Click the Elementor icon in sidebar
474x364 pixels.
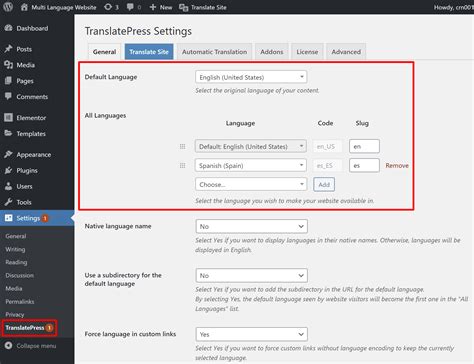[x=9, y=117]
